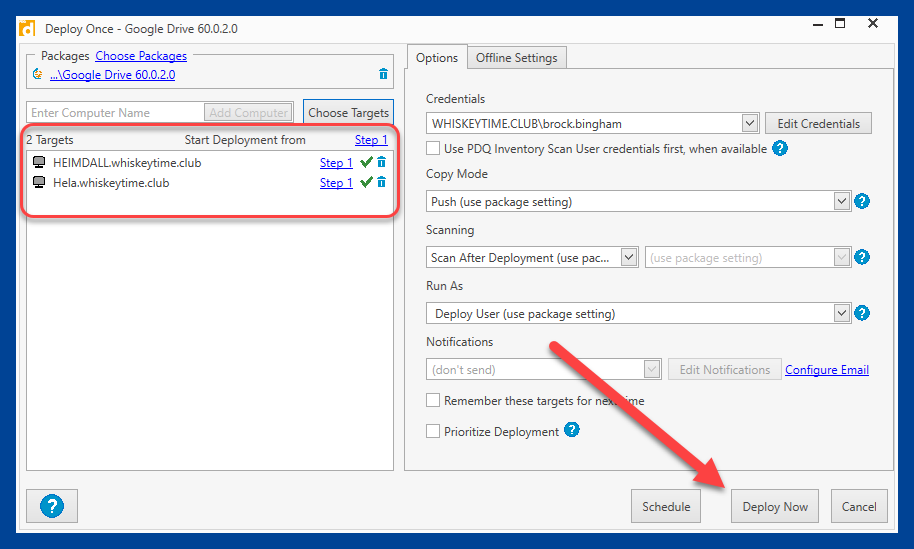
Task: Switch to the Offline Settings tab
Action: pyautogui.click(x=516, y=58)
